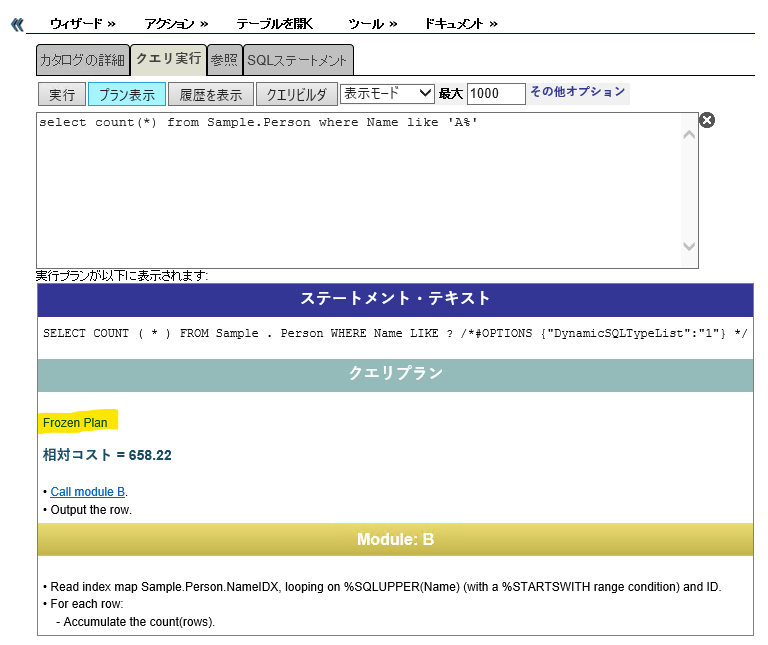Click the プラン表示 button

pyautogui.click(x=126, y=95)
